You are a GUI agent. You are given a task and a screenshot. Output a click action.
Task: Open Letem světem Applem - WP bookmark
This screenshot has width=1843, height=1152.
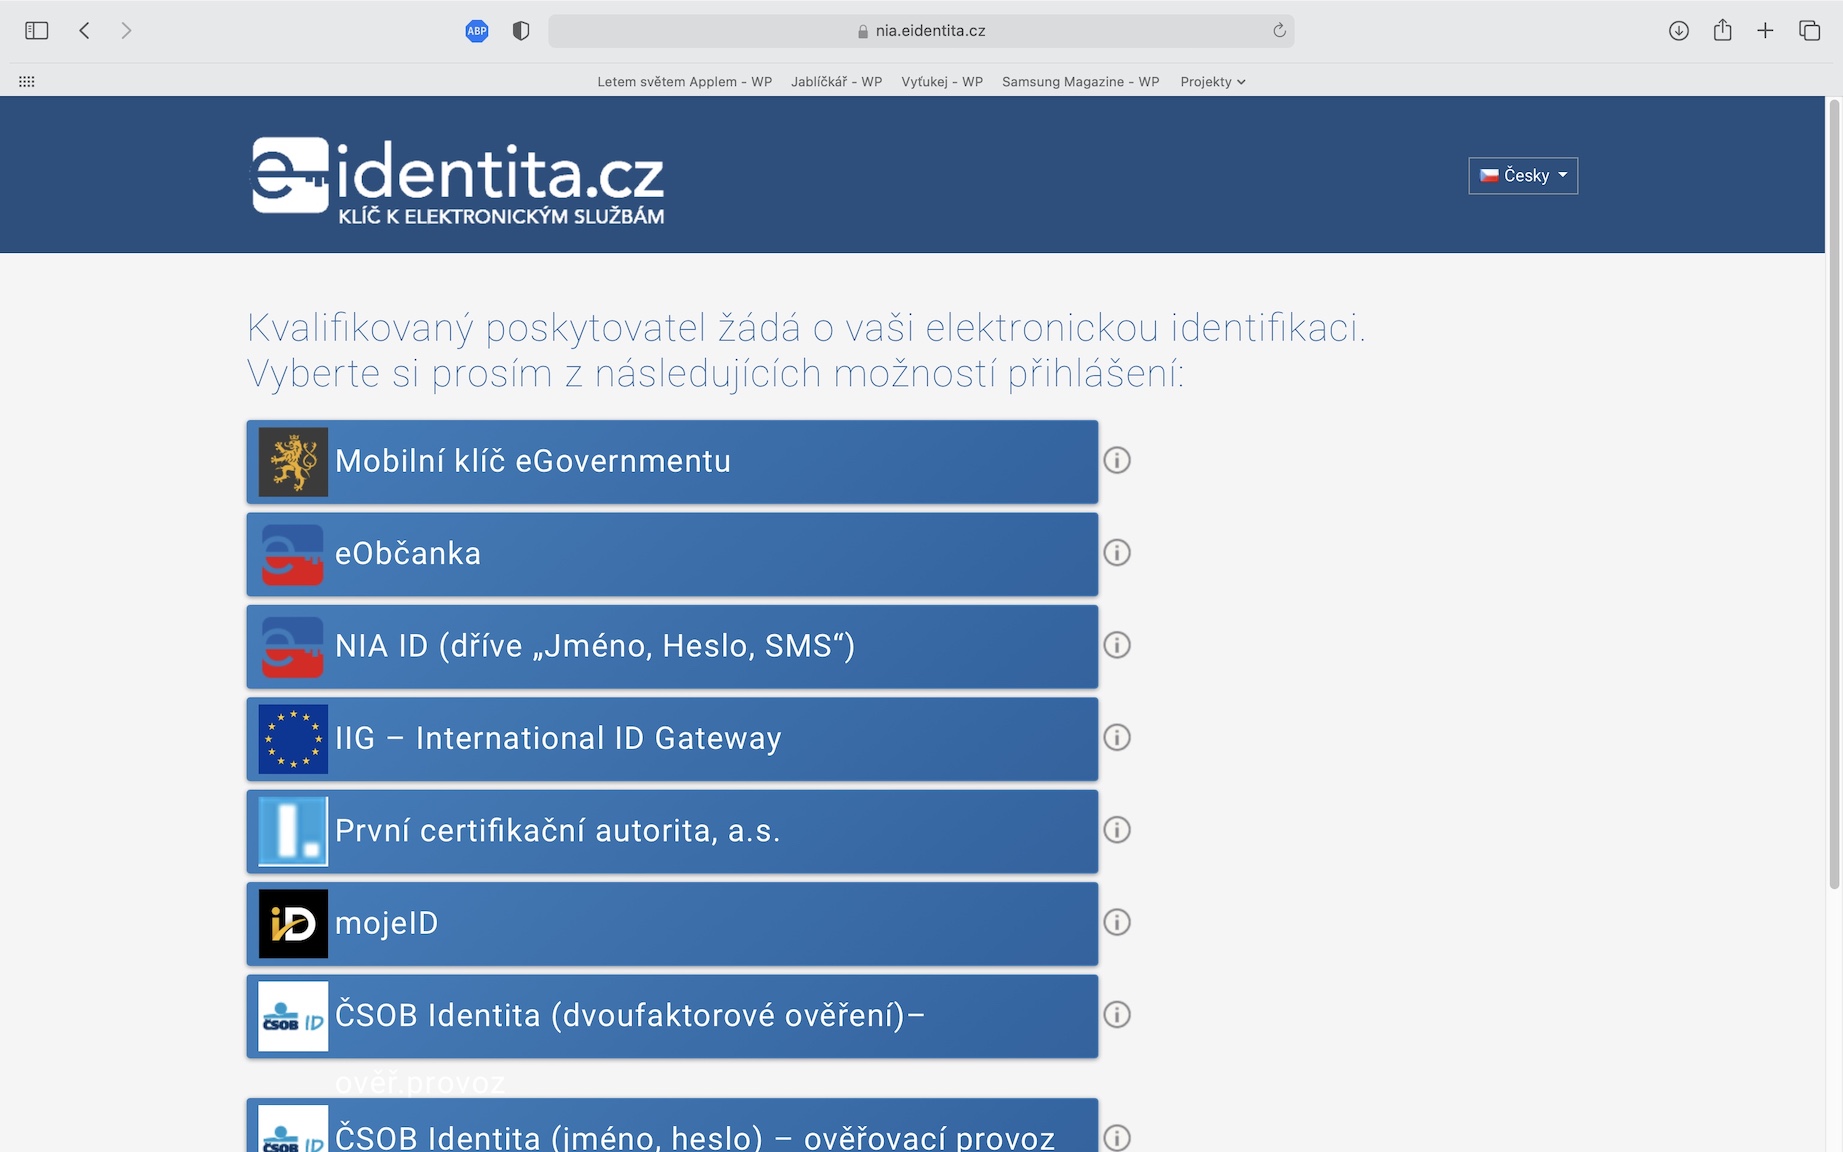[685, 82]
